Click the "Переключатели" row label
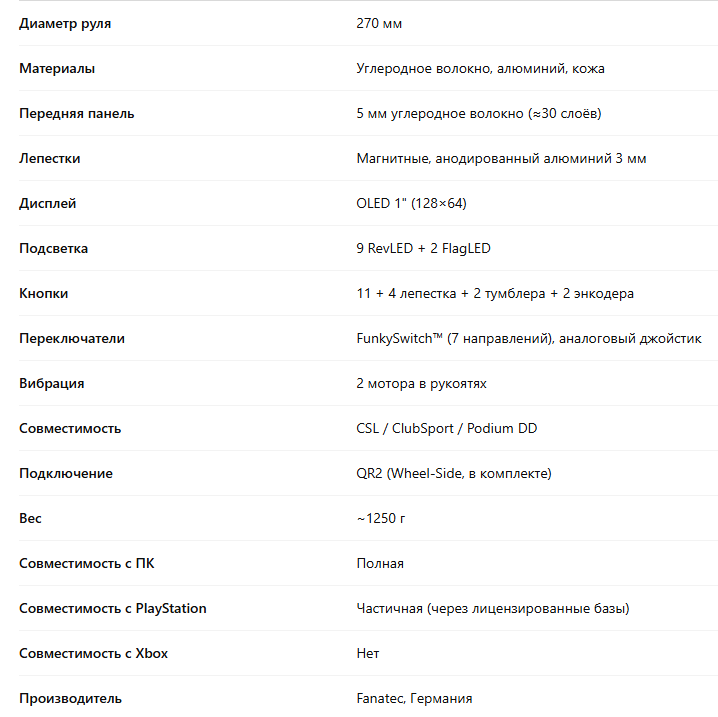Viewport: 718px width, 717px height. [x=72, y=338]
